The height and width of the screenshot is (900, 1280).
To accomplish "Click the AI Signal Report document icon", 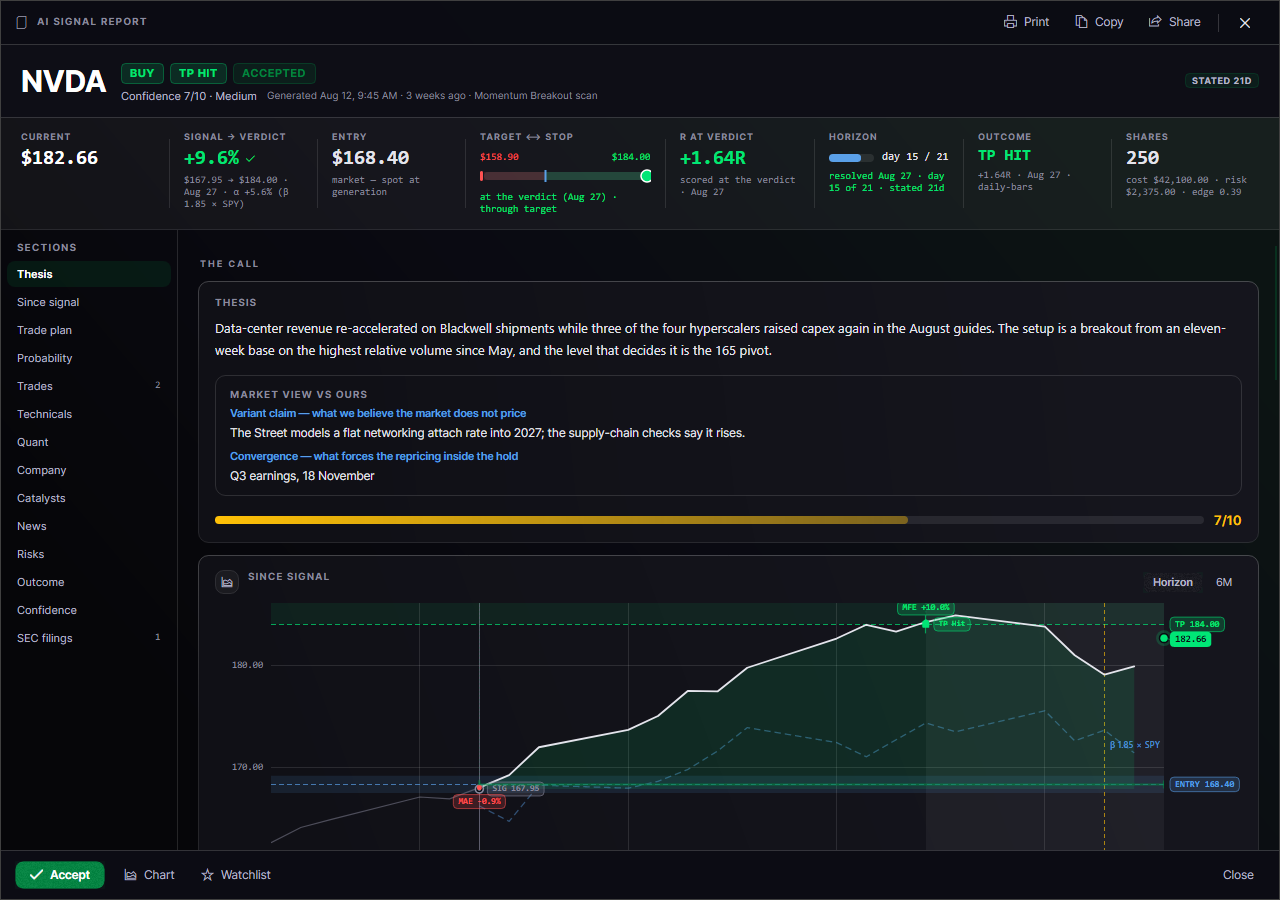I will [x=22, y=22].
